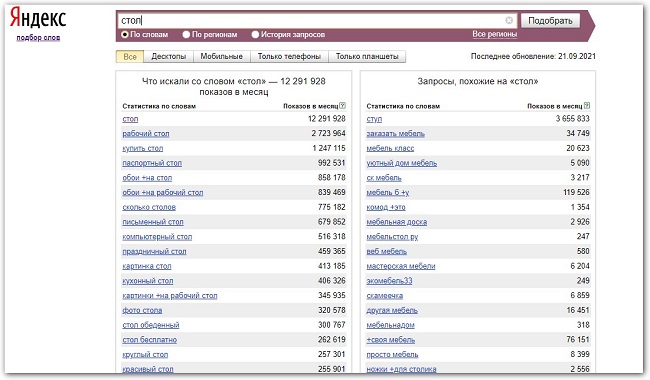The width and height of the screenshot is (650, 380).
Task: Switch to the 'Только телефоны' tab
Action: point(289,56)
